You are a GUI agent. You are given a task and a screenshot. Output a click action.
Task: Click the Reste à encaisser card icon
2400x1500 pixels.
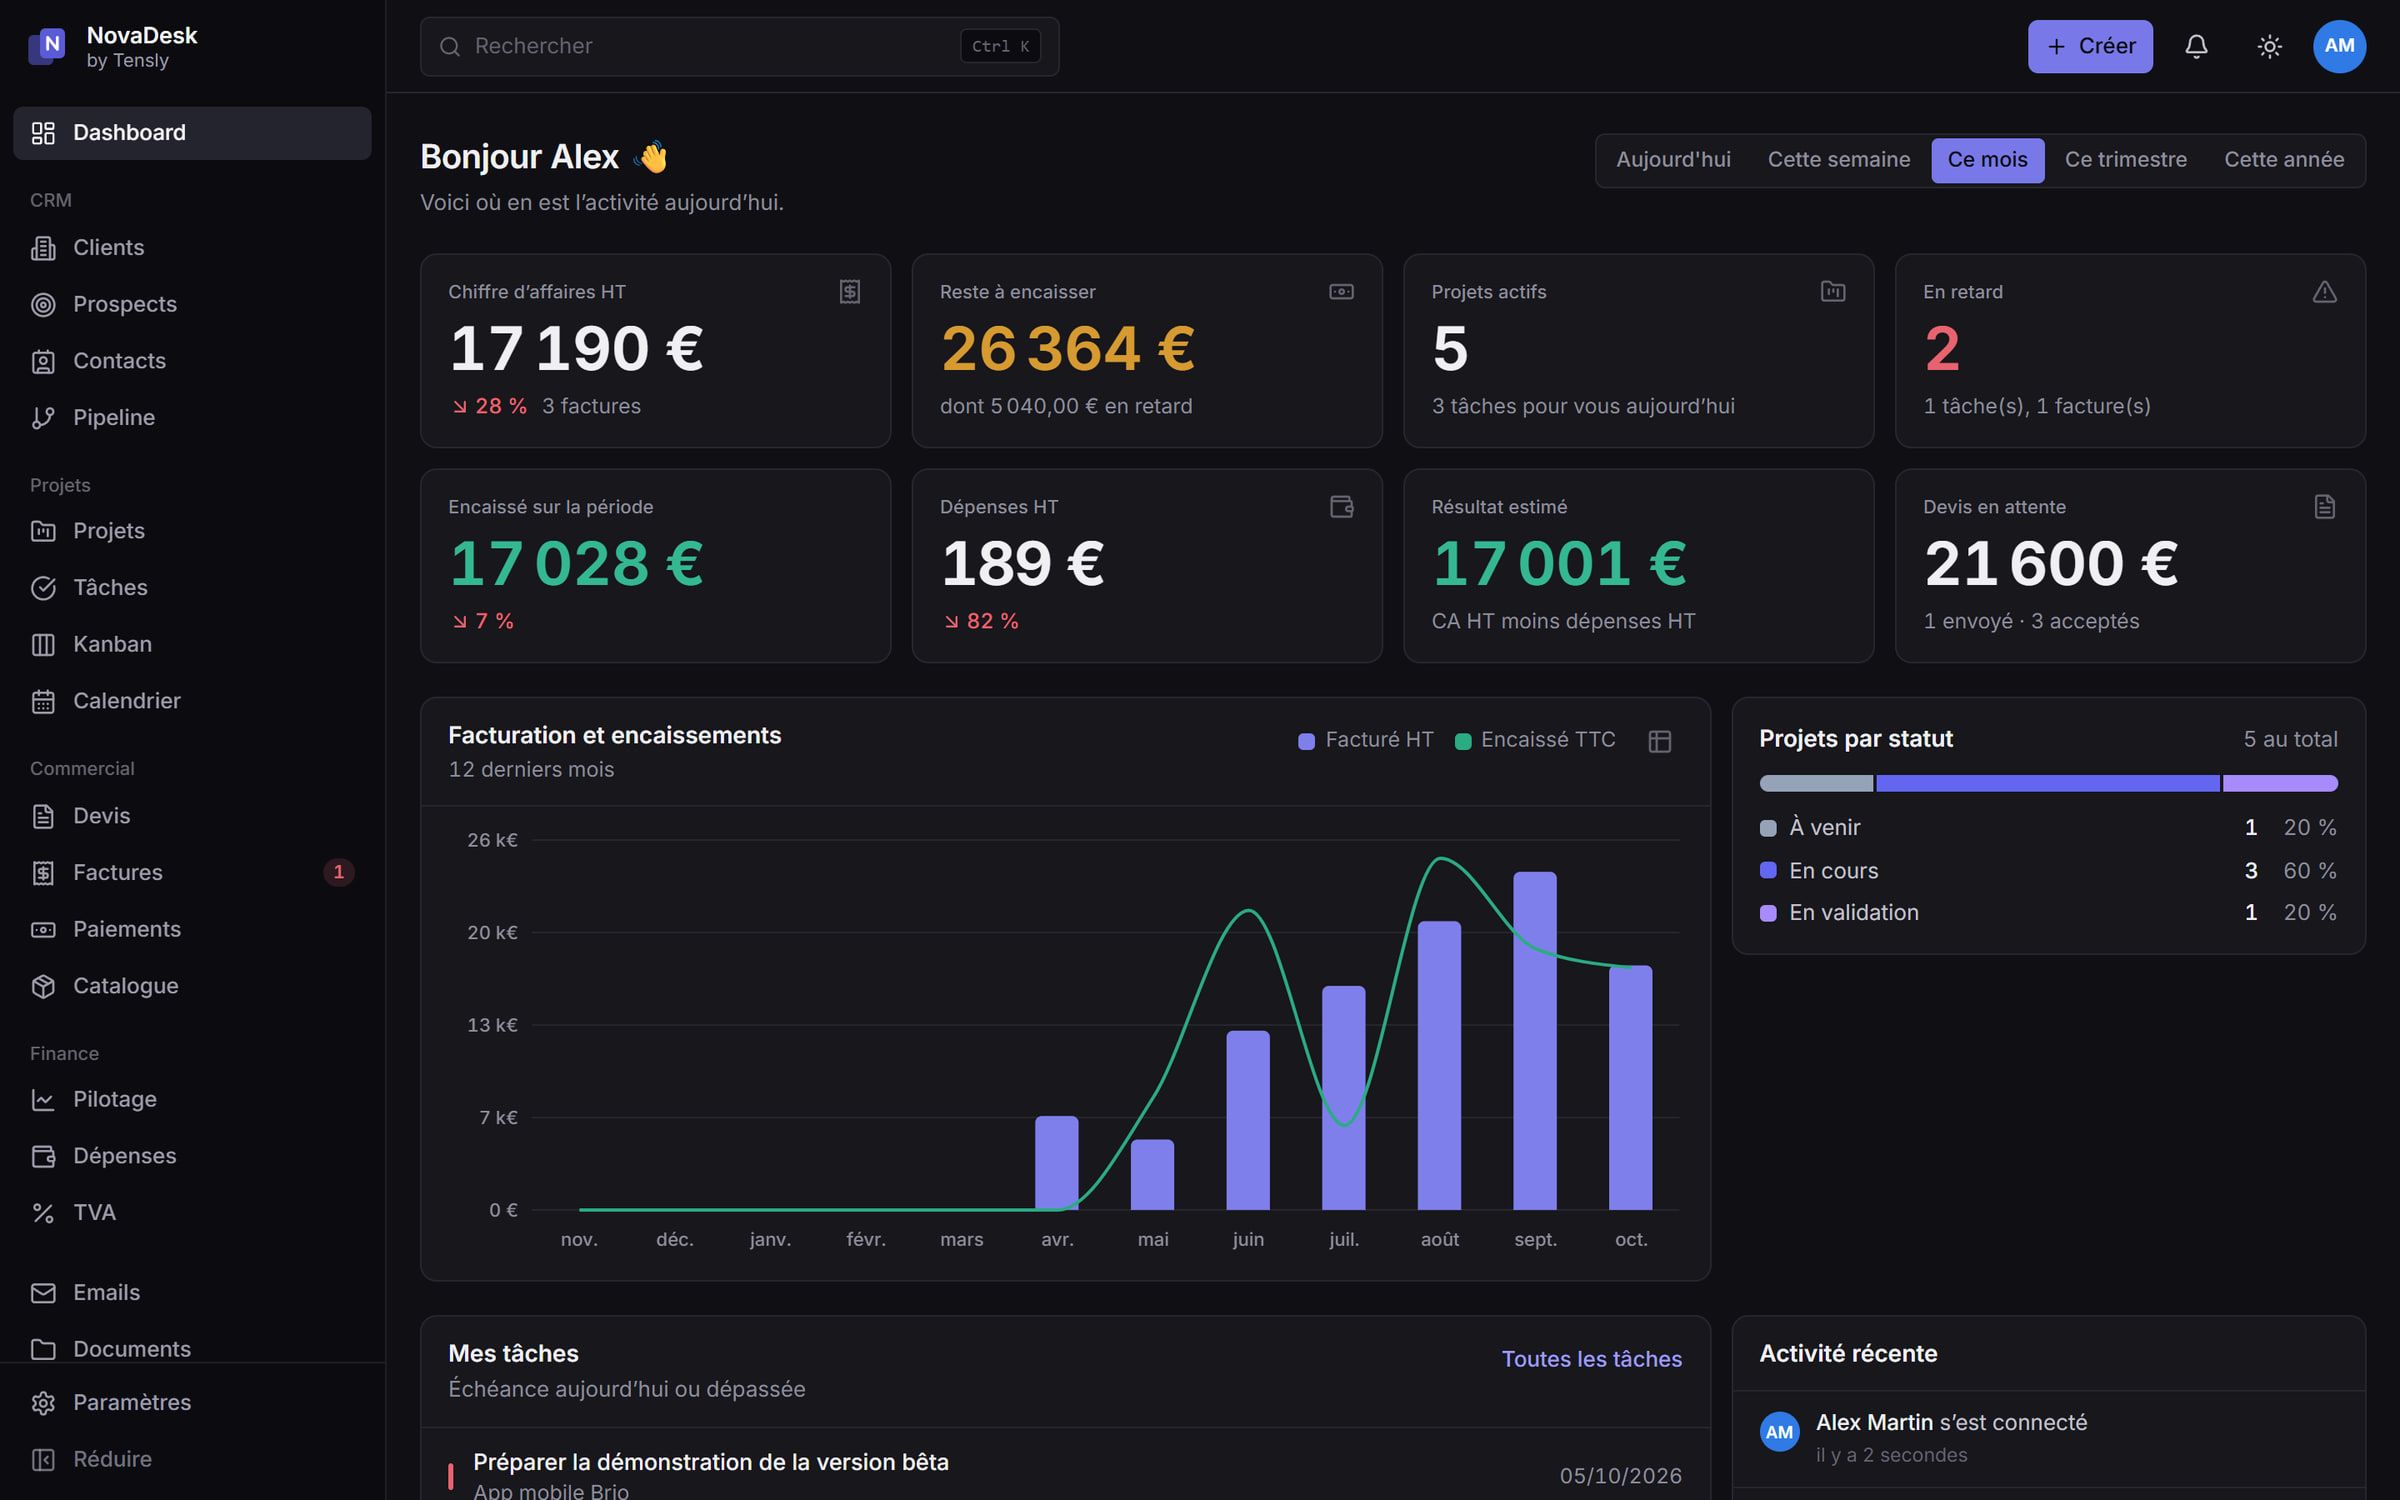pyautogui.click(x=1341, y=292)
